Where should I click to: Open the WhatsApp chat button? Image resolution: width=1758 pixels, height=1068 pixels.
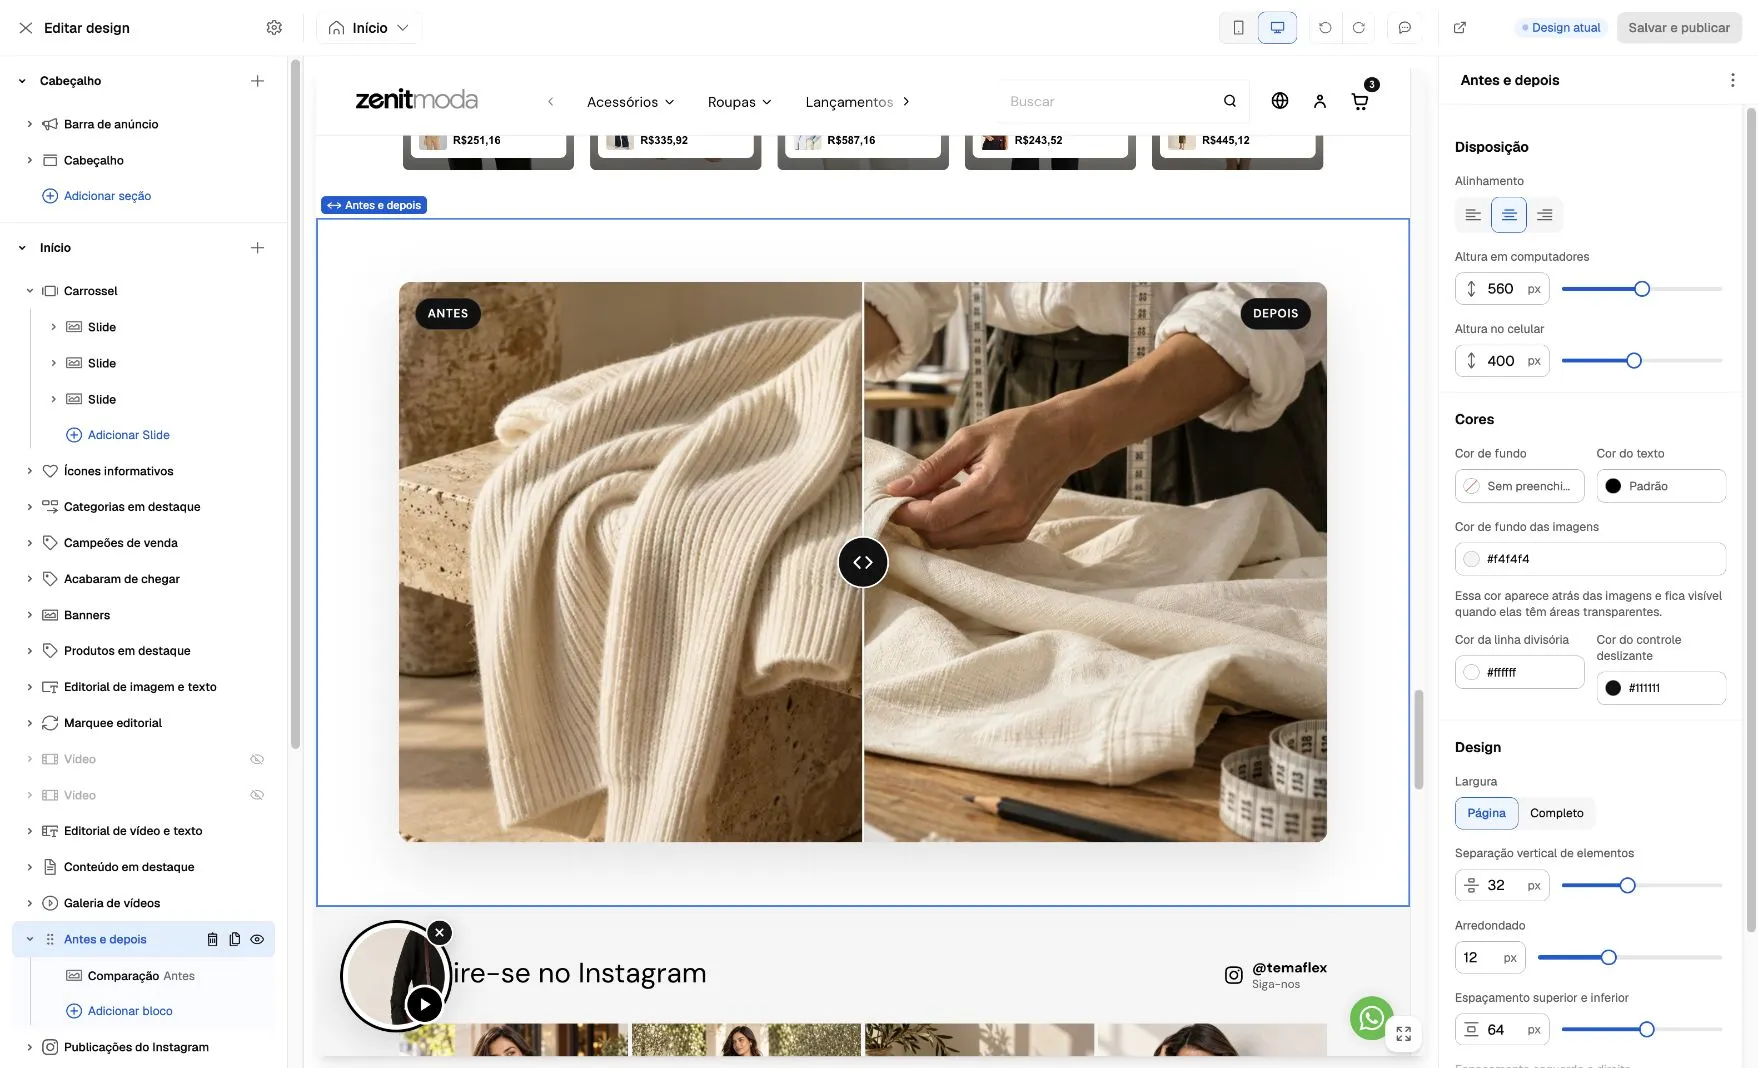(x=1371, y=1018)
